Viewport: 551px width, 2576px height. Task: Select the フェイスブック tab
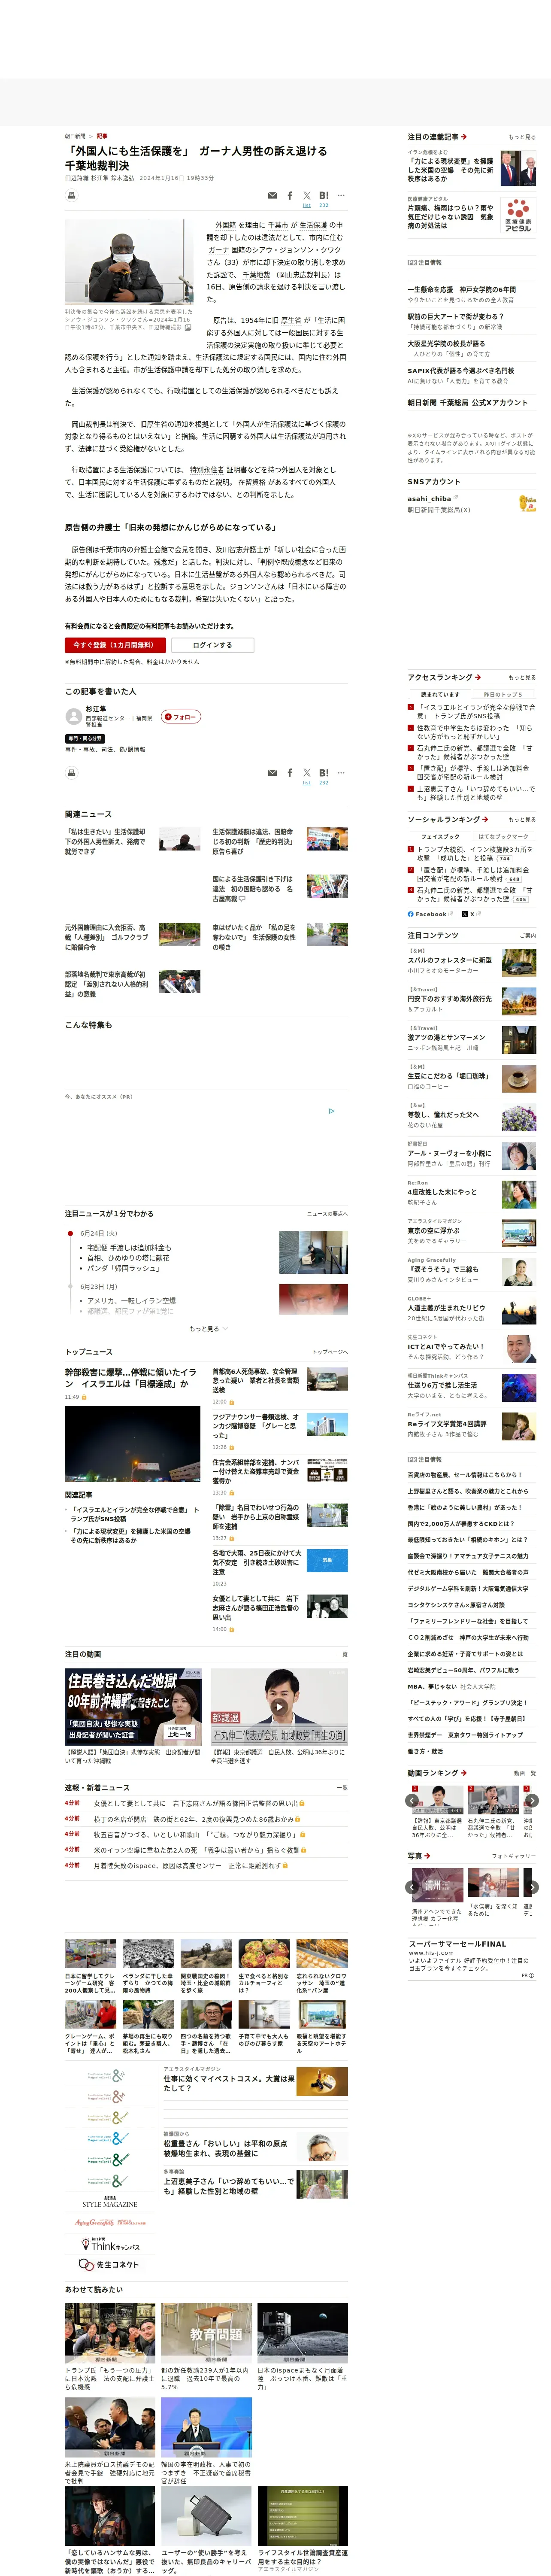click(x=440, y=836)
